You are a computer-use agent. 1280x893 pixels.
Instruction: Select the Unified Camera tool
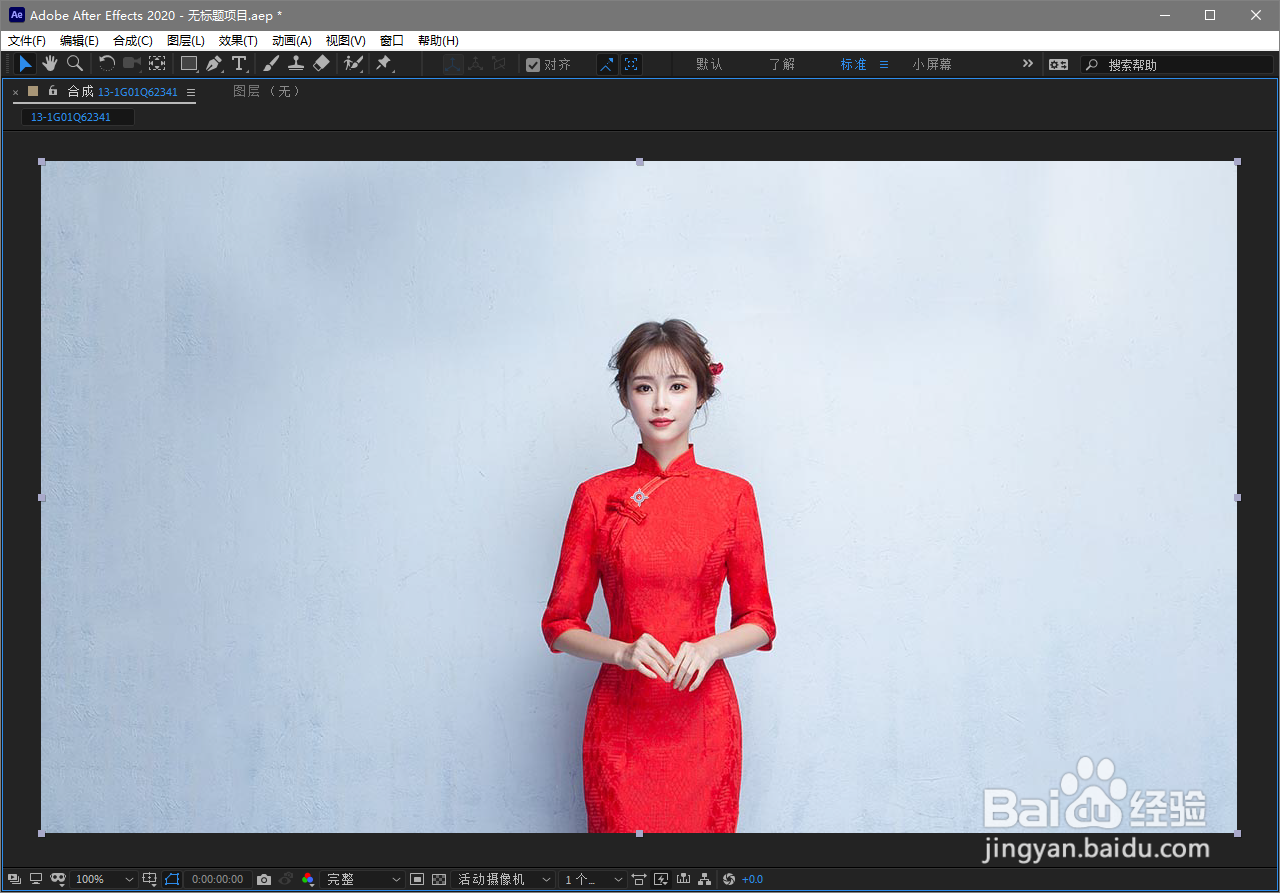click(x=132, y=64)
